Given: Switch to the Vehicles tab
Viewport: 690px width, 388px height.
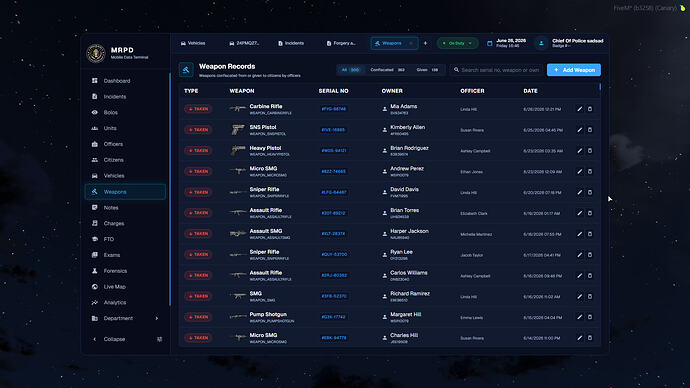Looking at the screenshot, I should pyautogui.click(x=193, y=43).
